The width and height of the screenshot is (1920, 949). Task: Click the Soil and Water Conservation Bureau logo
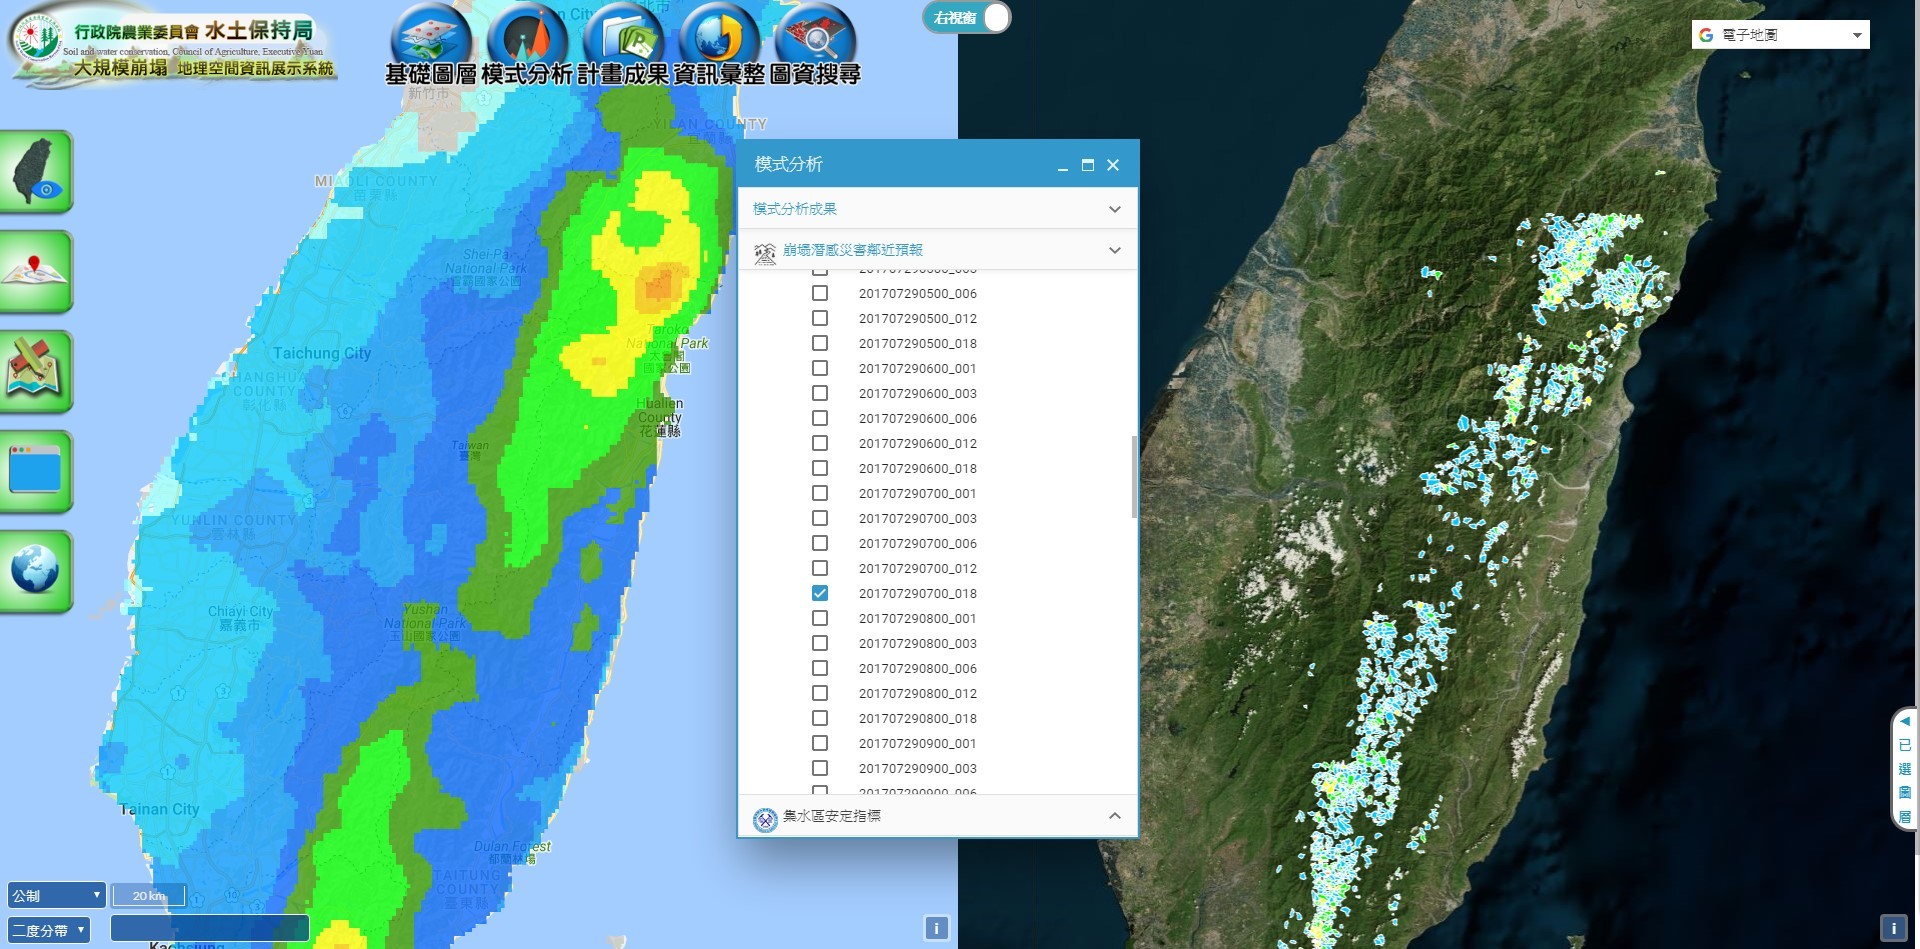pos(39,40)
